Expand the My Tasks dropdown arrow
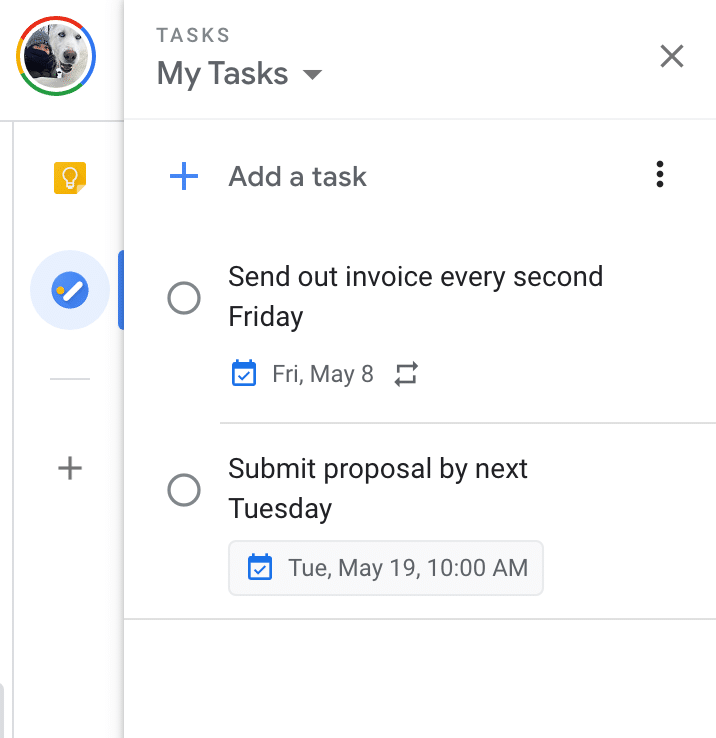The image size is (716, 738). pos(312,75)
